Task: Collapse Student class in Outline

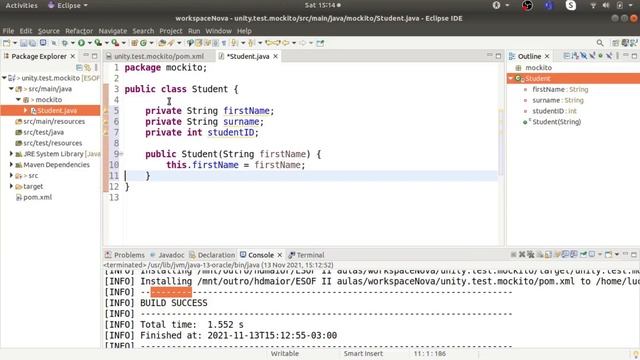Action: (x=510, y=78)
